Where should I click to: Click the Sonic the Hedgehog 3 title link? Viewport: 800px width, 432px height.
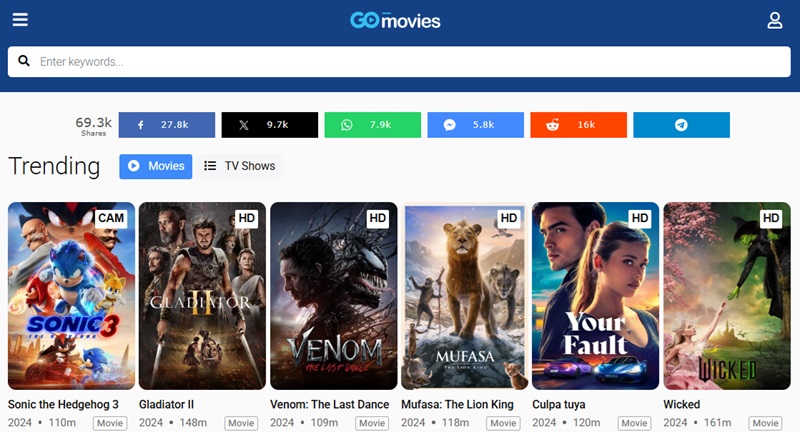63,404
